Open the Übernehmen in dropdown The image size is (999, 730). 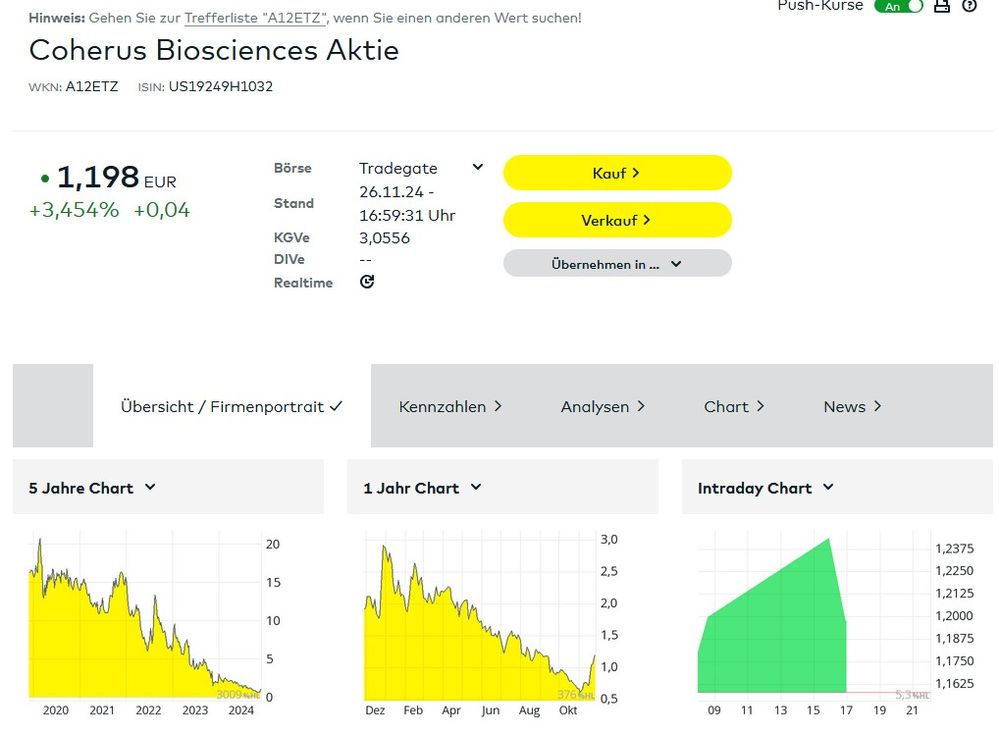(x=617, y=264)
